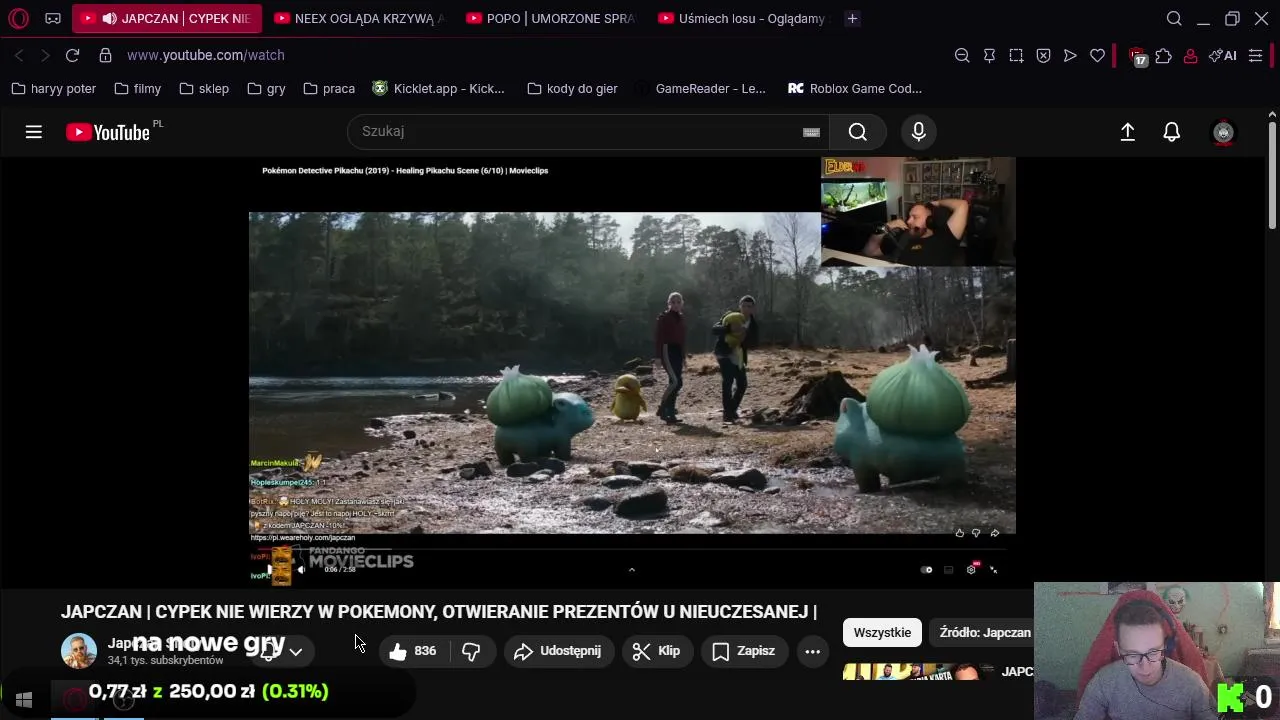Open the Opera main menu logo
Image resolution: width=1280 pixels, height=720 pixels.
(x=18, y=18)
